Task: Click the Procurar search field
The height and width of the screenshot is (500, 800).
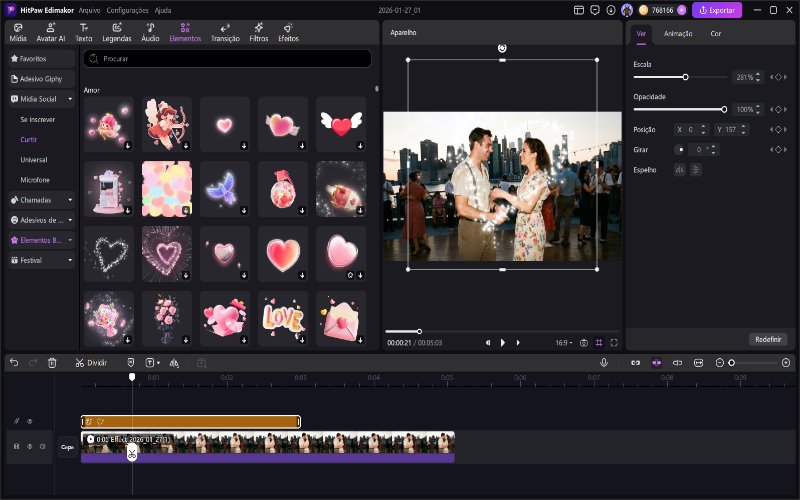Action: tap(228, 59)
